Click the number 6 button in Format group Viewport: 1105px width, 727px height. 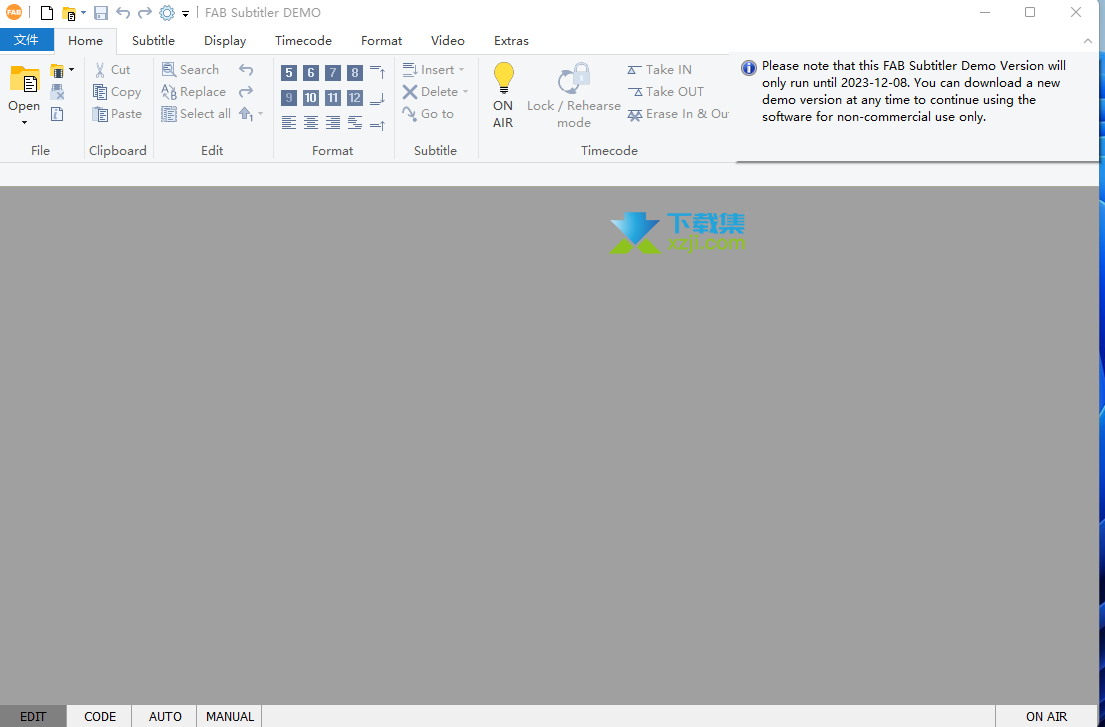[x=311, y=73]
